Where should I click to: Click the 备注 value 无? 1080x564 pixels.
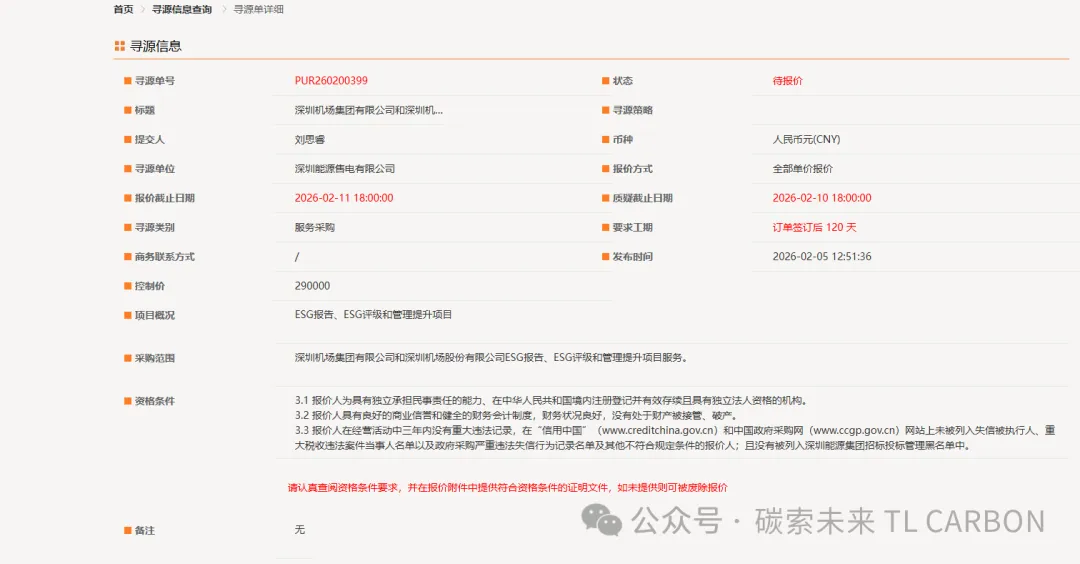tap(300, 530)
